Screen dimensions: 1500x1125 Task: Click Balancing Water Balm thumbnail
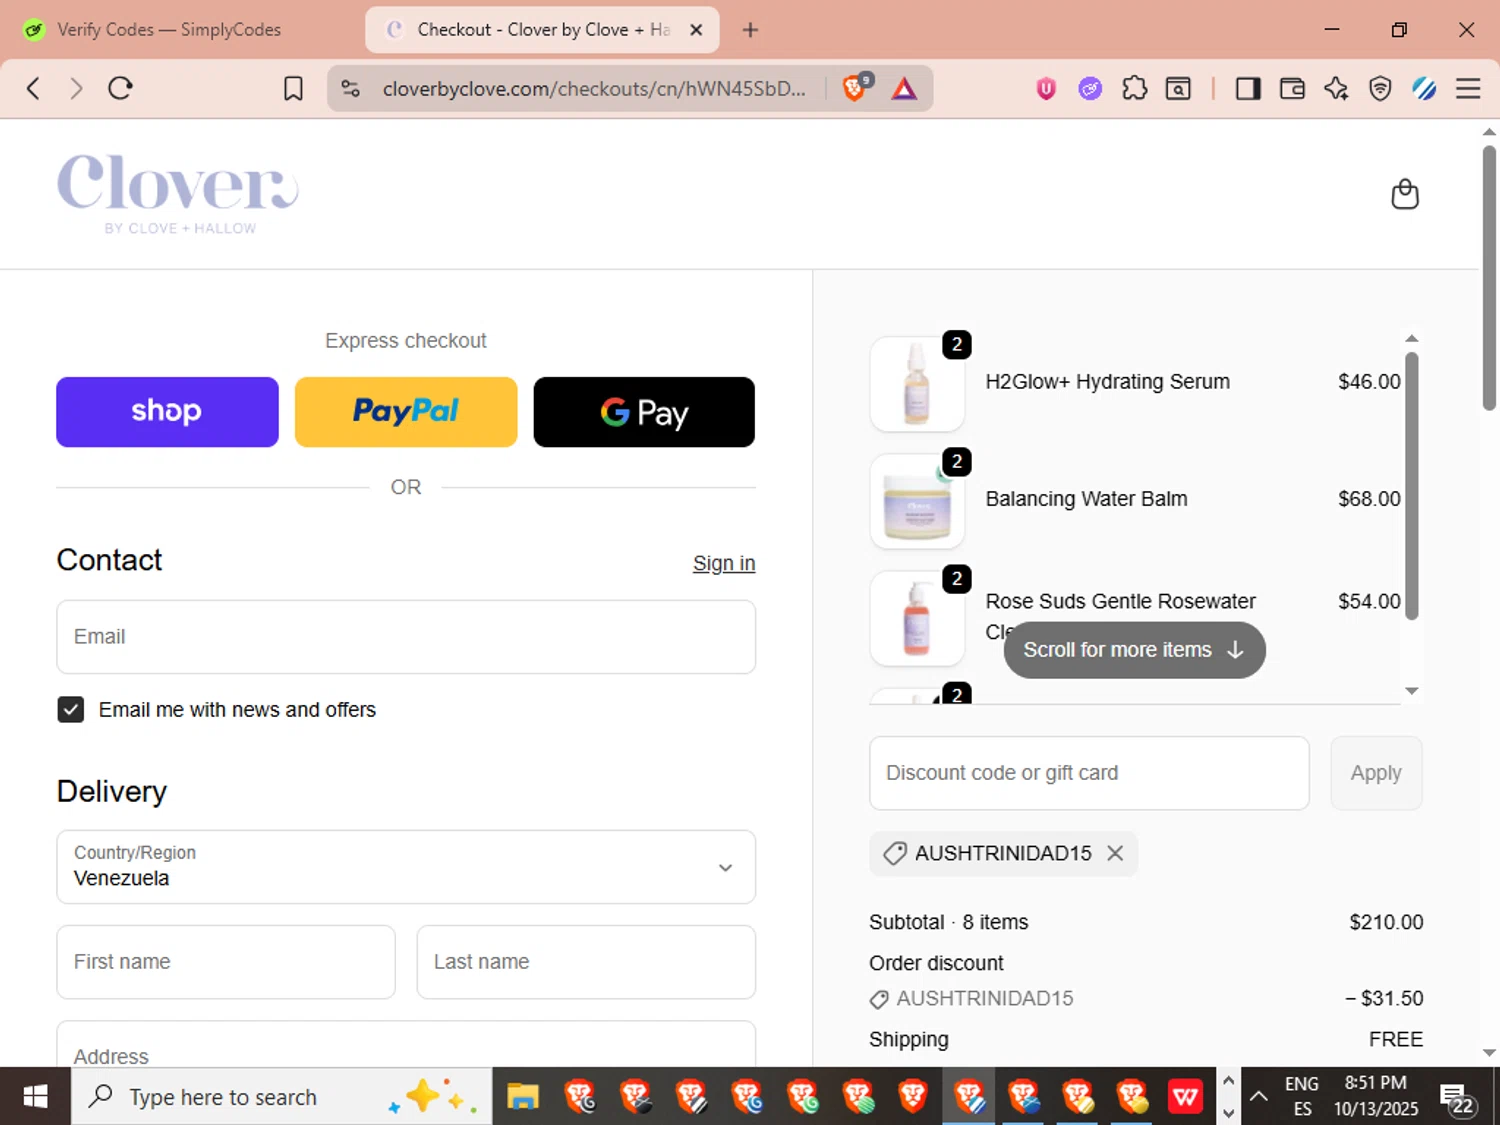[x=917, y=501]
